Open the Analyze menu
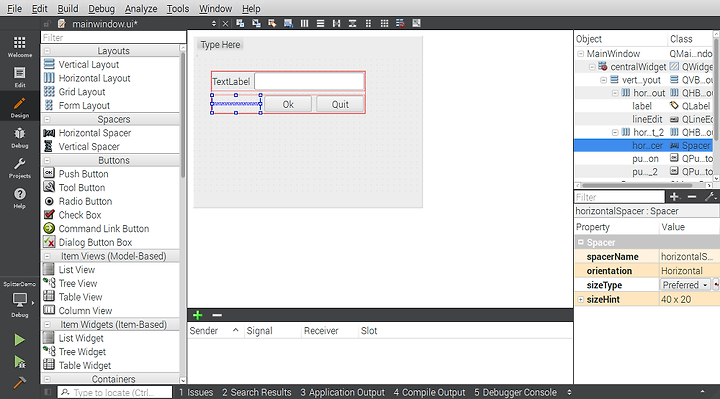Screen dimensions: 720x399 141,8
